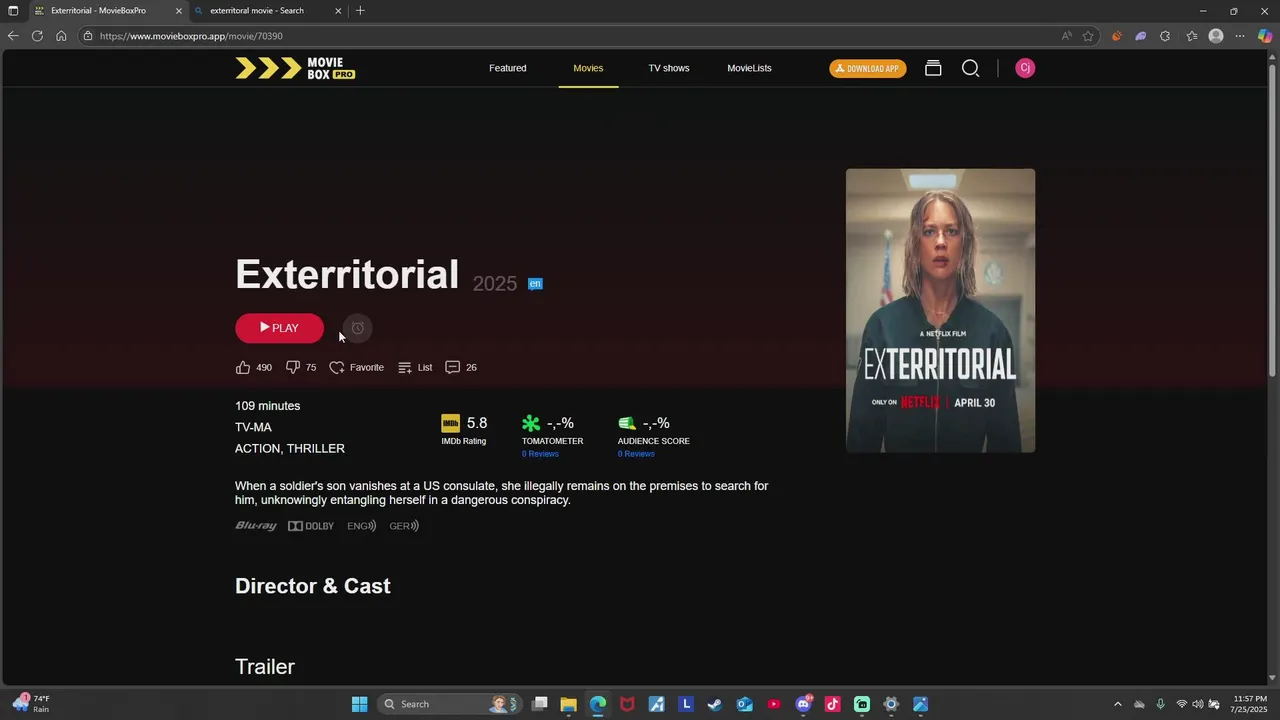
Task: Open the Favorites list icon
Action: pyautogui.click(x=1192, y=36)
